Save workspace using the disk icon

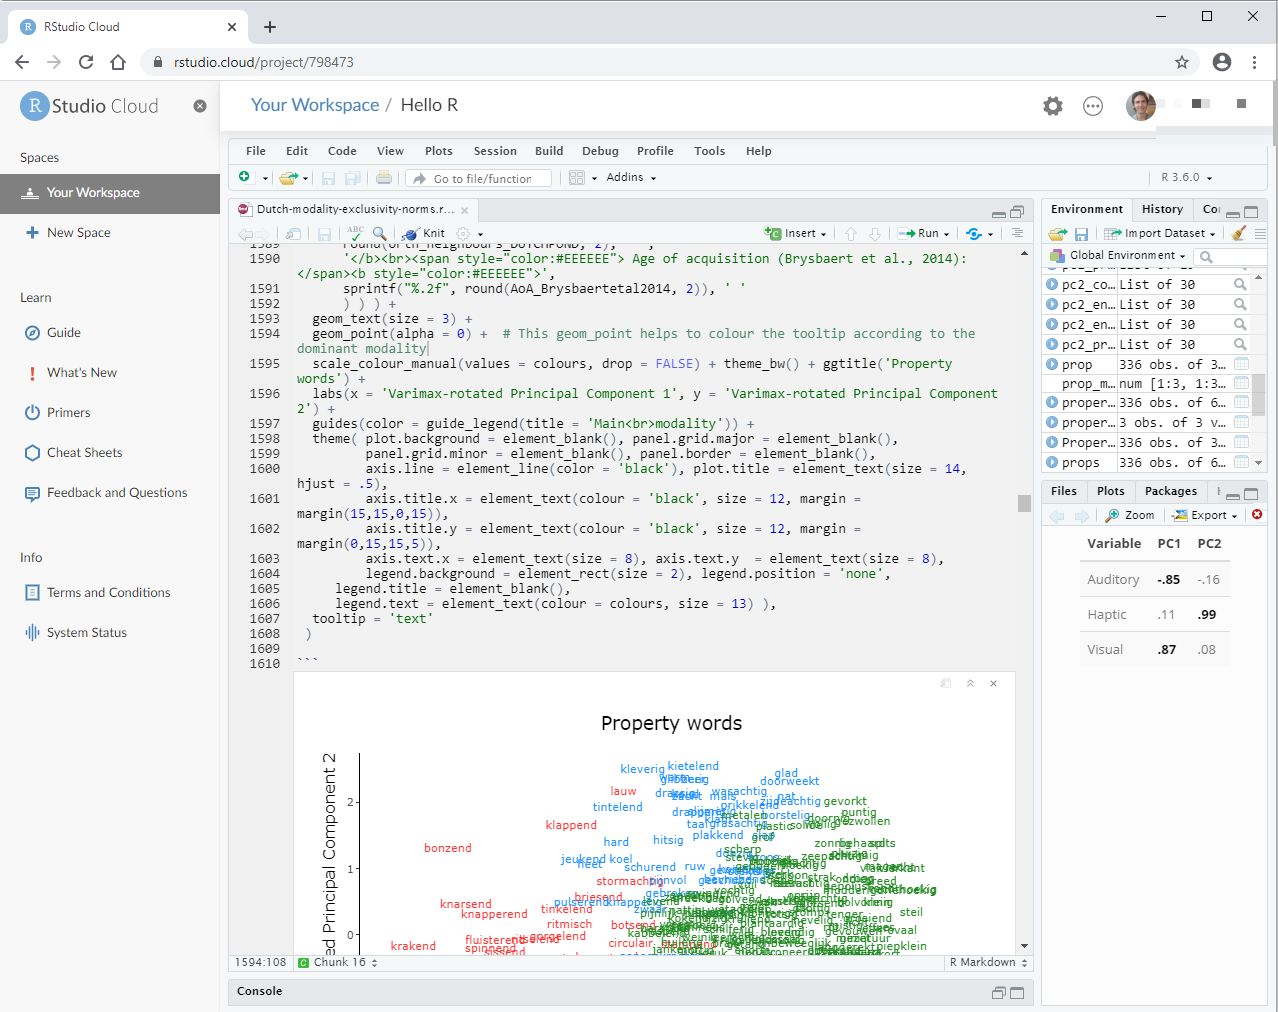pyautogui.click(x=1080, y=233)
